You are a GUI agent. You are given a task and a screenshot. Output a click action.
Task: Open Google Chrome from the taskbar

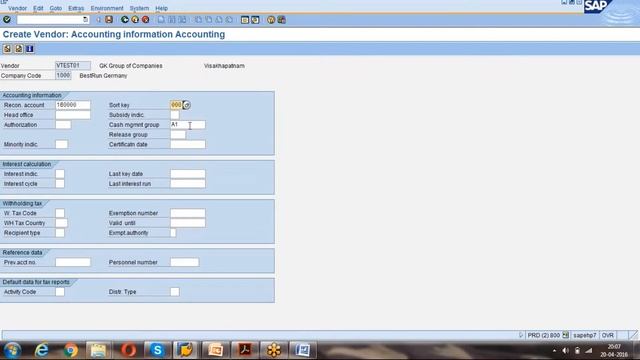(x=71, y=350)
